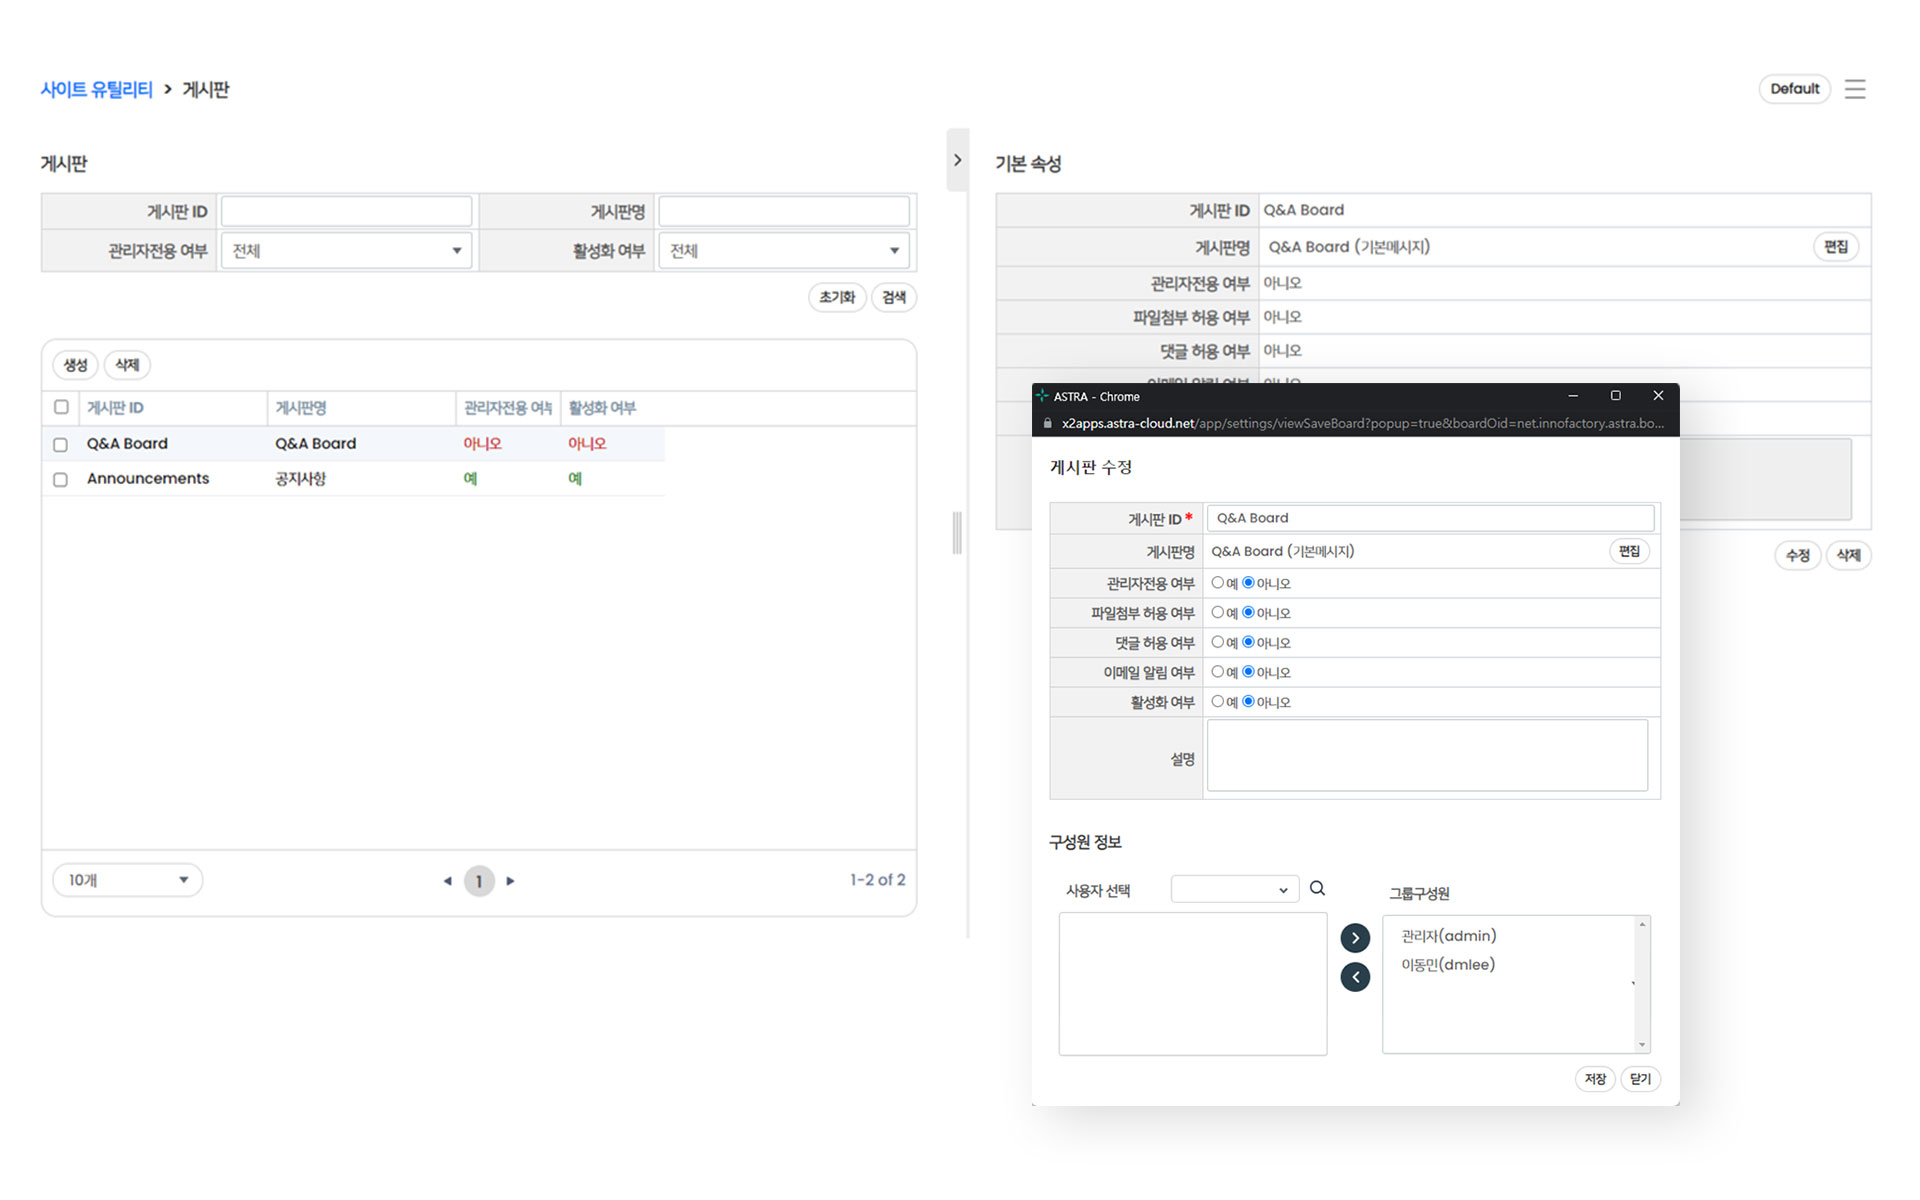Click the lock icon in popup address bar
This screenshot has width=1920, height=1200.
(1047, 423)
